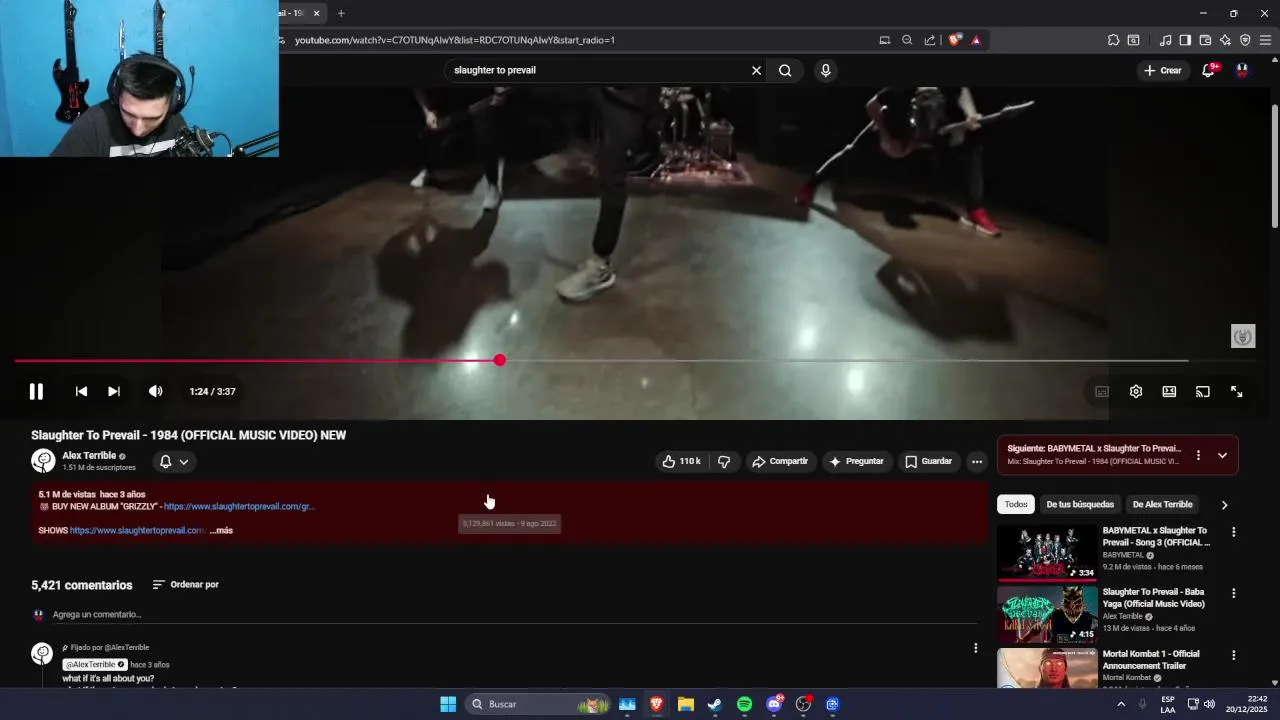Click the Alex Terrible channel avatar

(x=43, y=461)
